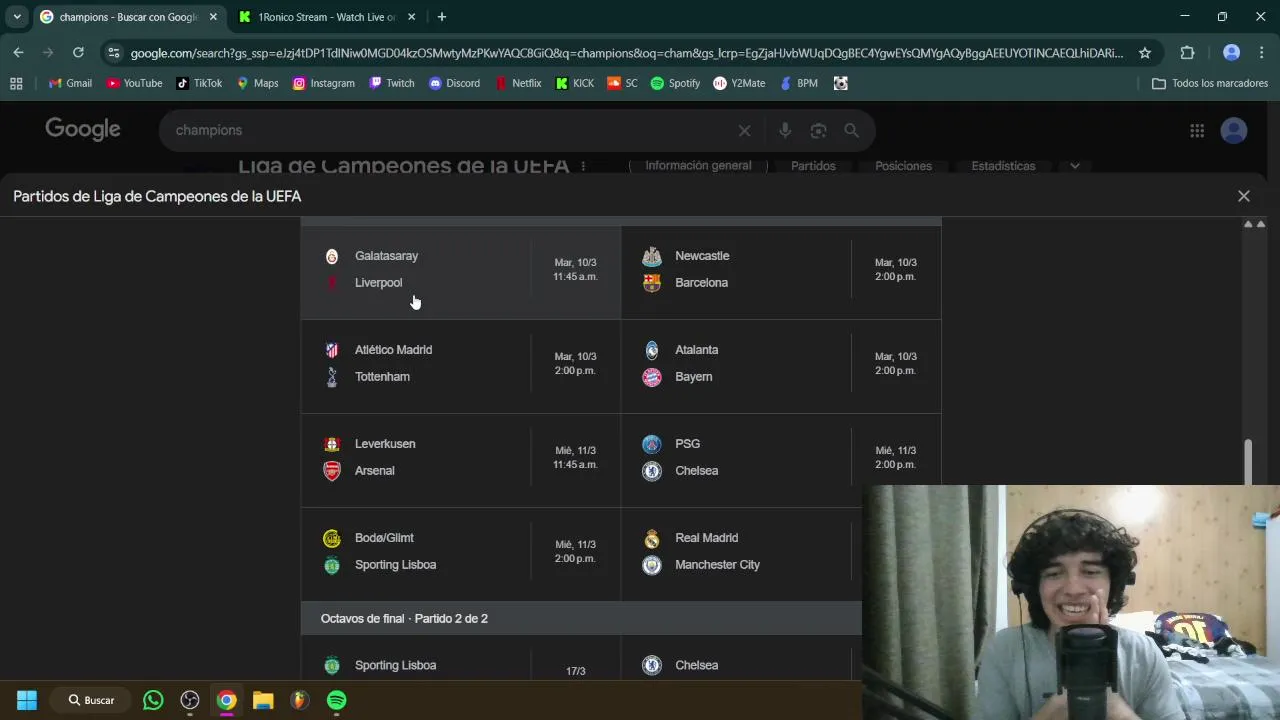
Task: Open the Discord bookmark
Action: 454,83
